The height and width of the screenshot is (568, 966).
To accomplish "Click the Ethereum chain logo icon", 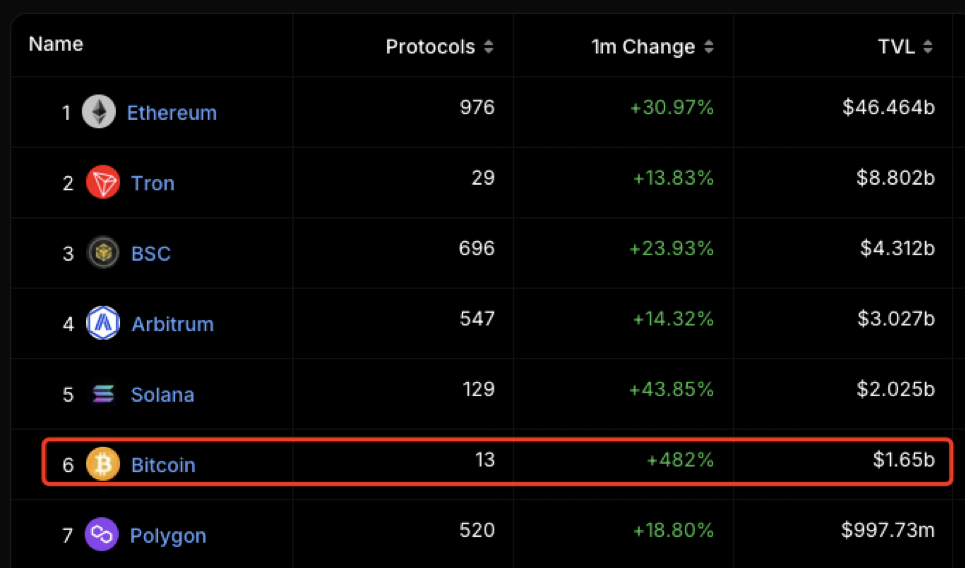I will click(x=99, y=112).
